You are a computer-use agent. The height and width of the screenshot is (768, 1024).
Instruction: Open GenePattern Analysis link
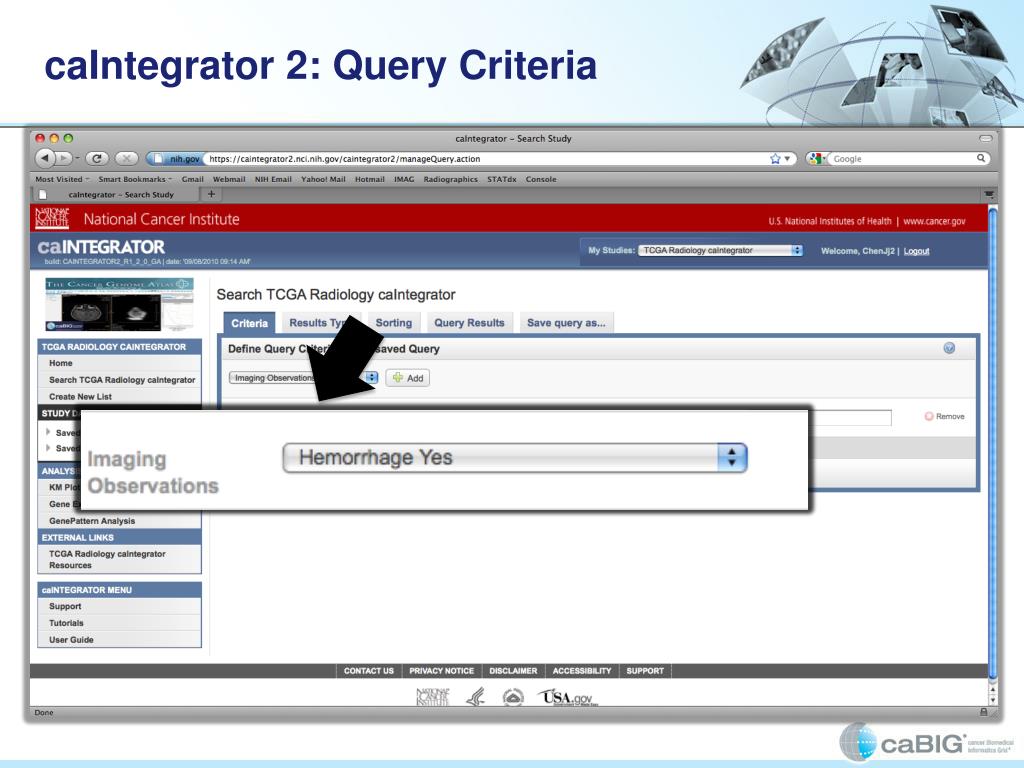click(x=92, y=520)
